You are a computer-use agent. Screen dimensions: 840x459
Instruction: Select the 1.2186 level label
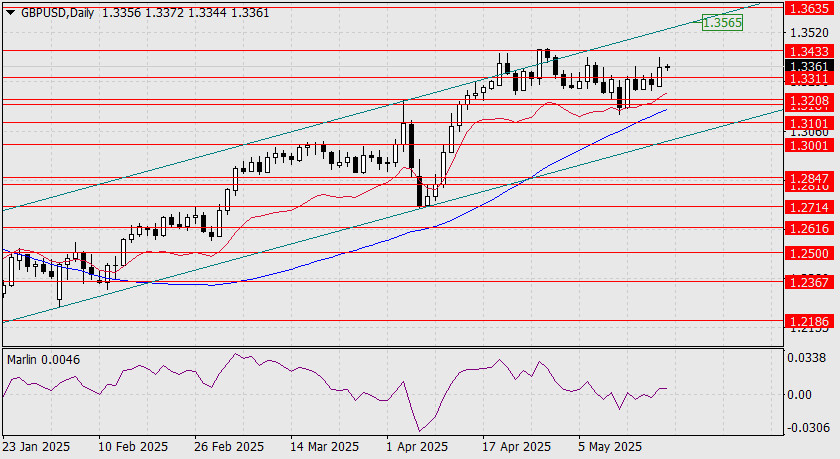(809, 321)
